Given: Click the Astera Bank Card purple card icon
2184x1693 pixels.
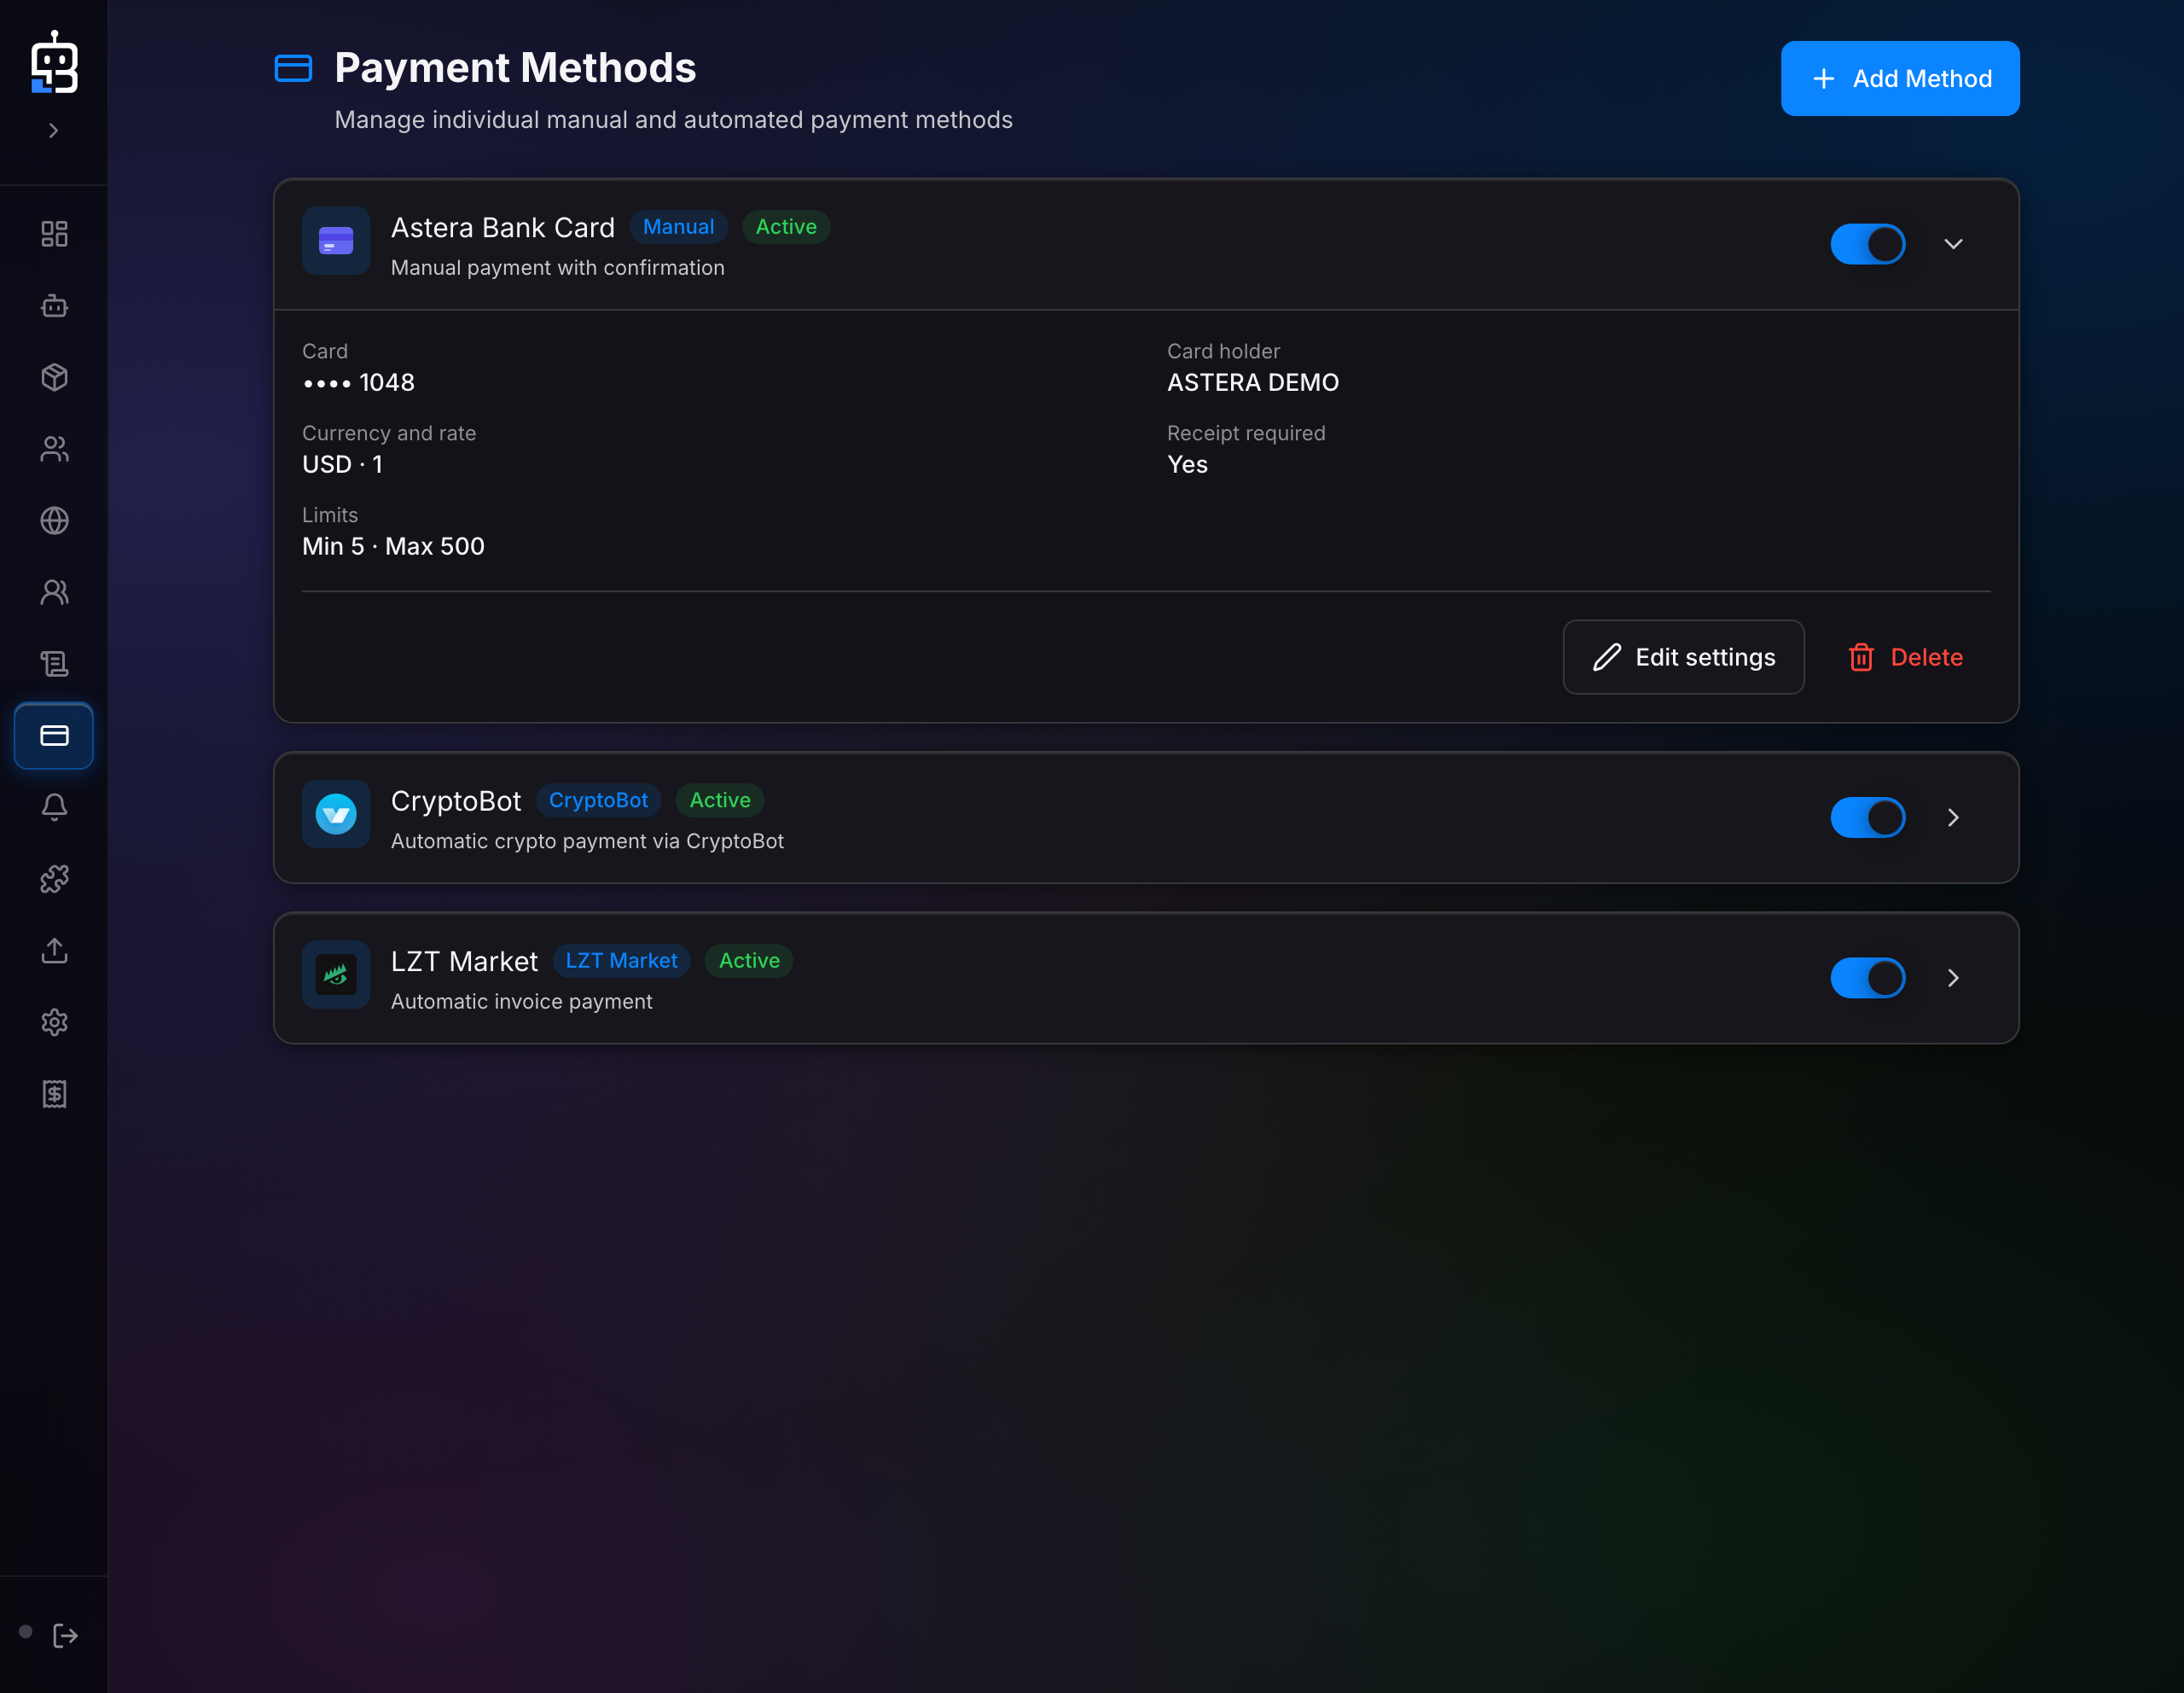Looking at the screenshot, I should point(336,241).
